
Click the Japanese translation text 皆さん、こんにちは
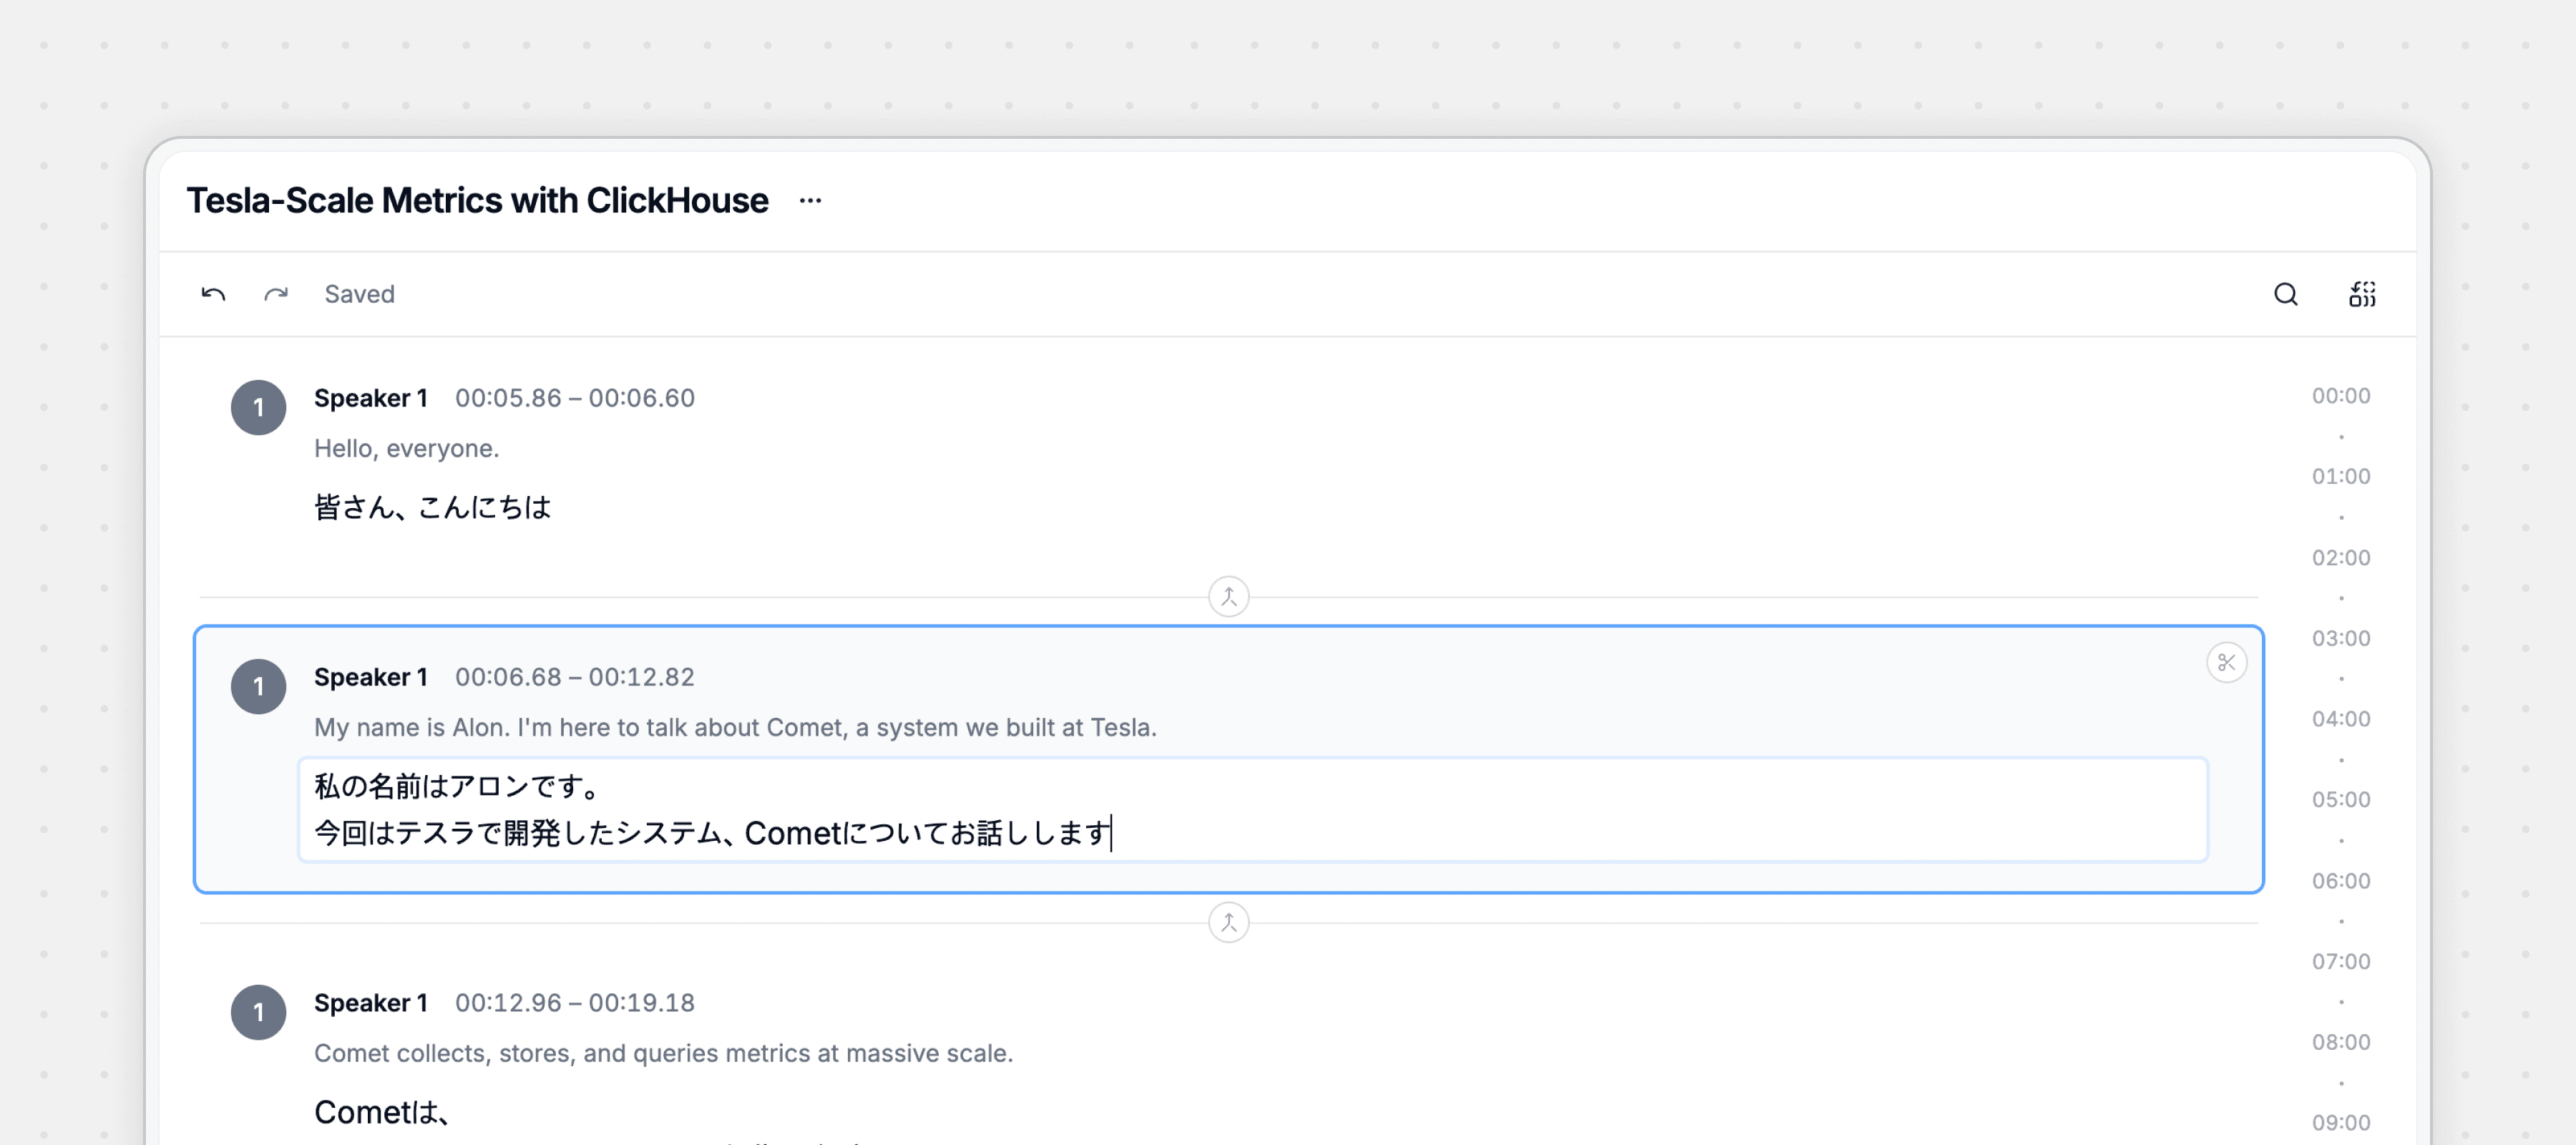432,508
